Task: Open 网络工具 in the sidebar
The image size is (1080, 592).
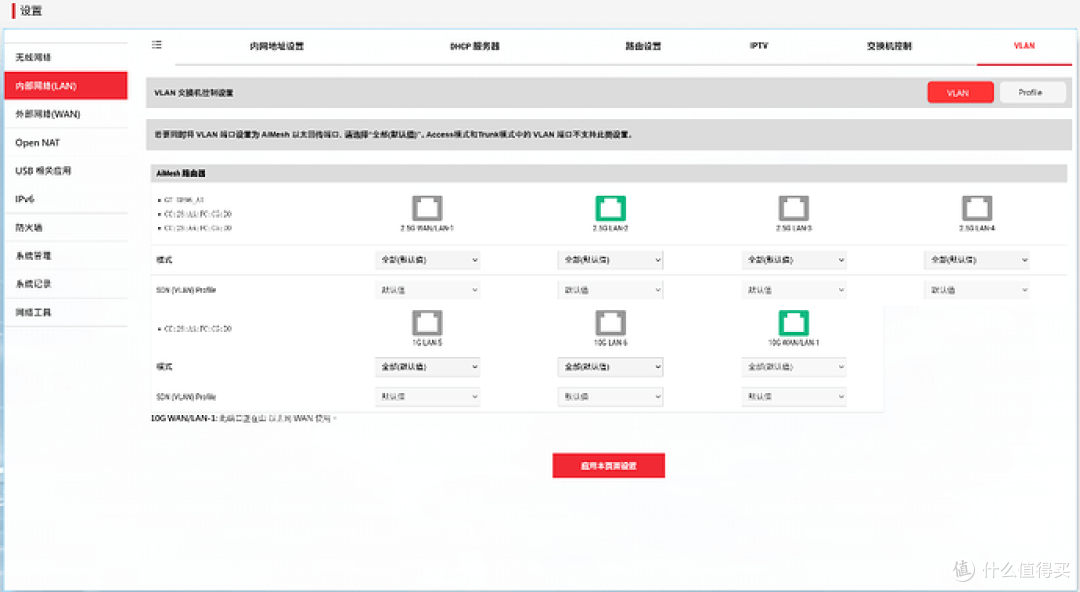Action: coord(66,312)
